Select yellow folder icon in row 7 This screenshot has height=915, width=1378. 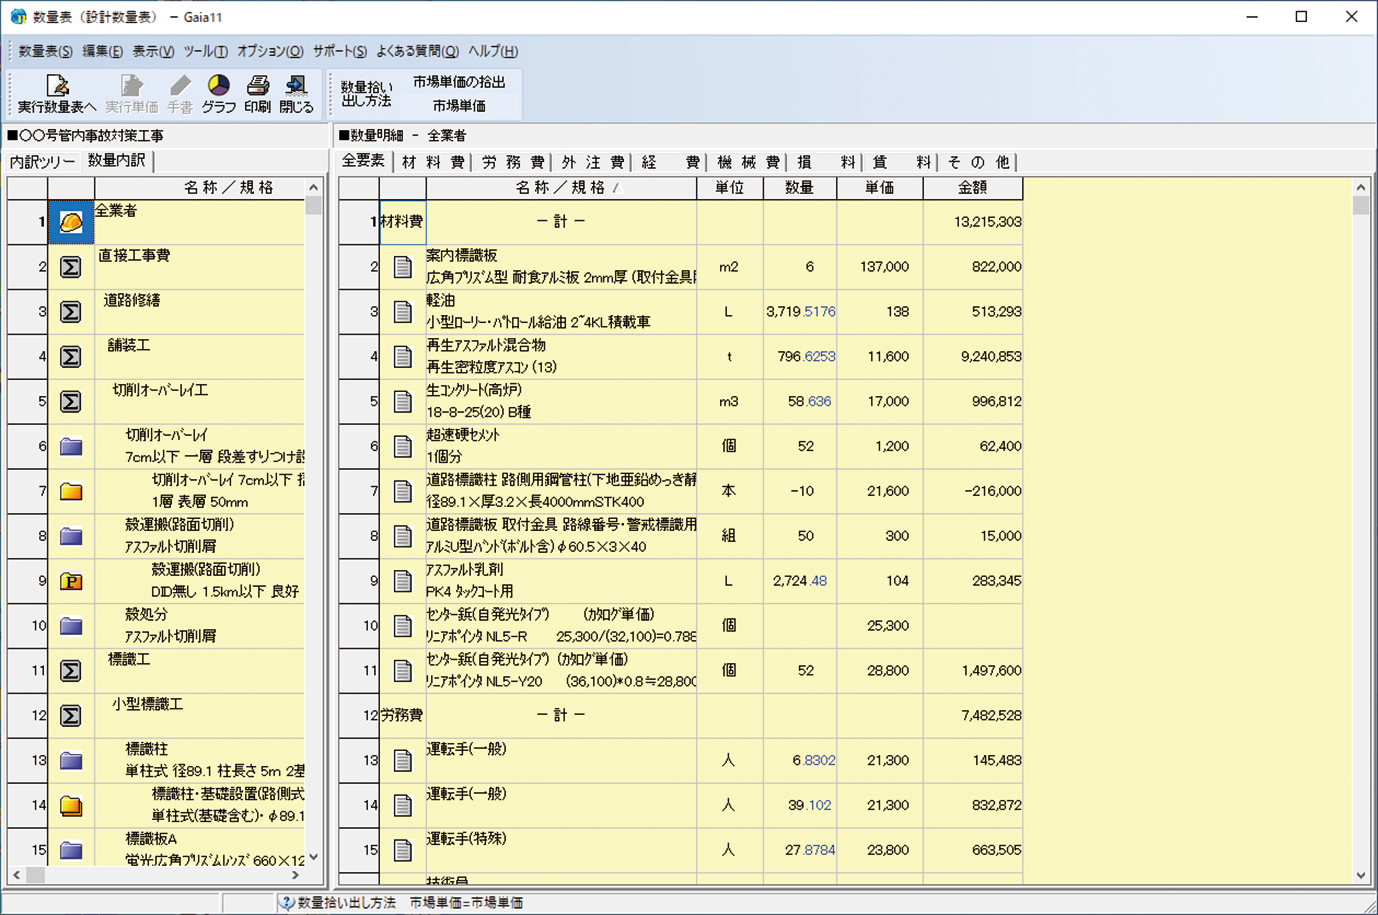71,492
